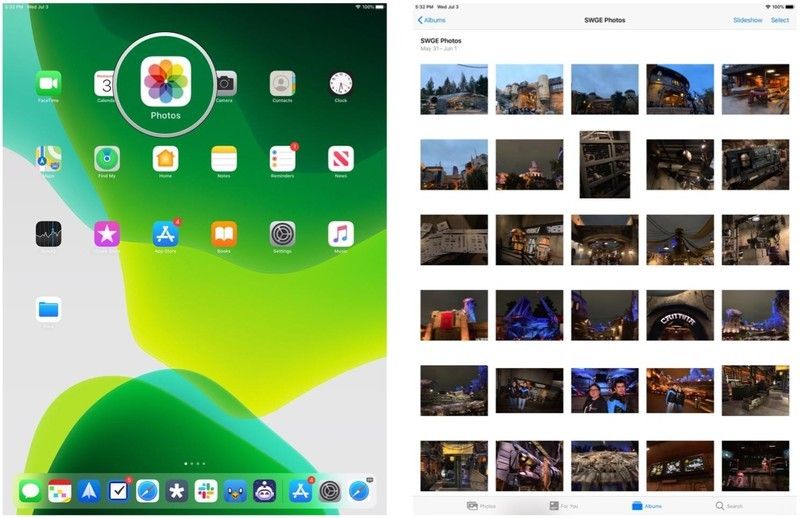800x518 pixels.
Task: Open the first photo thumbnail in SWGE Photos
Action: pos(454,89)
